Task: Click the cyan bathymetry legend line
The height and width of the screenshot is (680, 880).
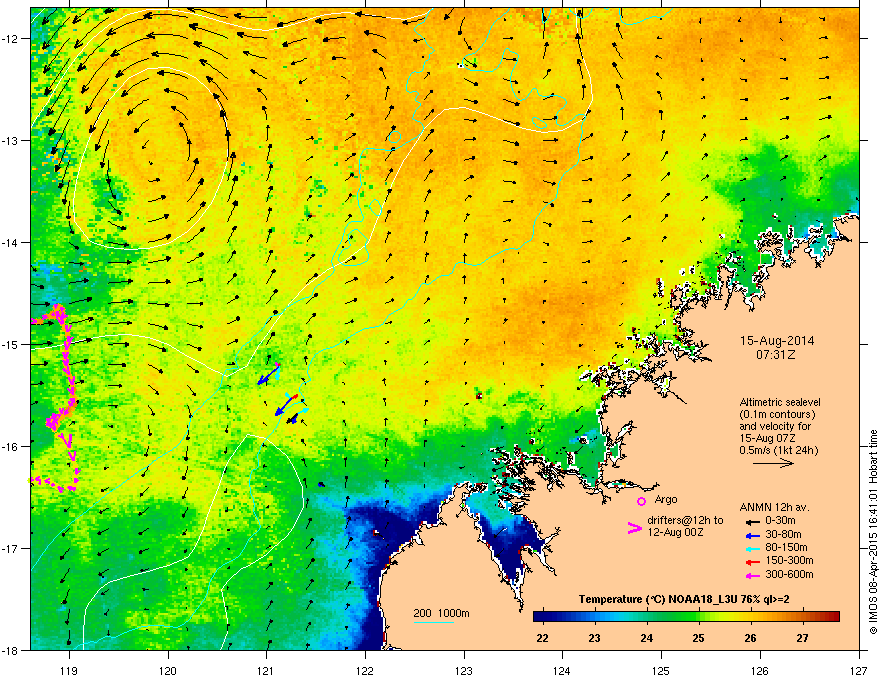Action: pos(433,622)
